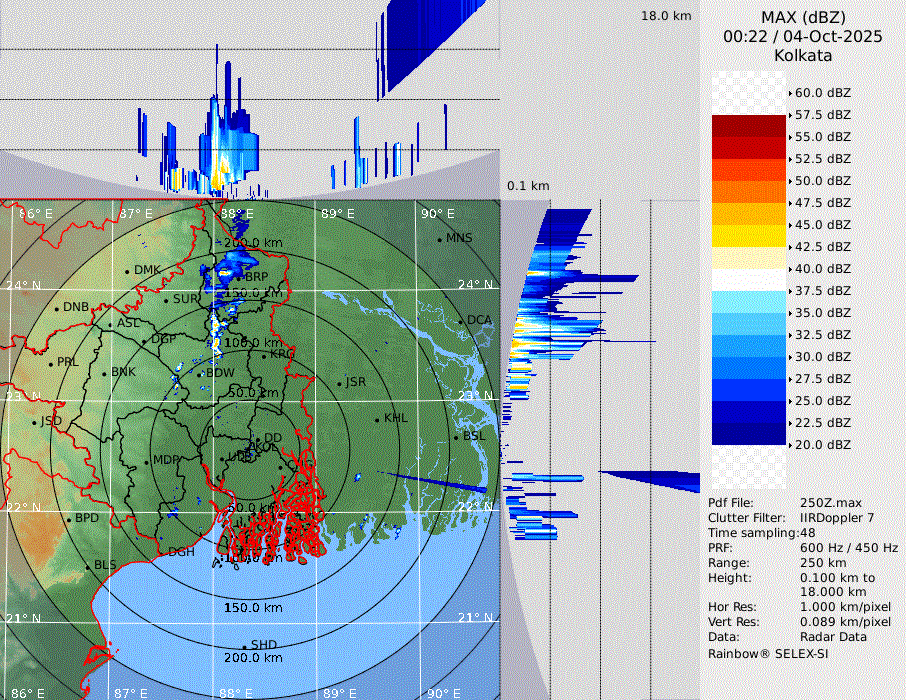Viewport: 906px width, 700px height.
Task: Click the Kolkata radar name label
Action: click(x=802, y=55)
